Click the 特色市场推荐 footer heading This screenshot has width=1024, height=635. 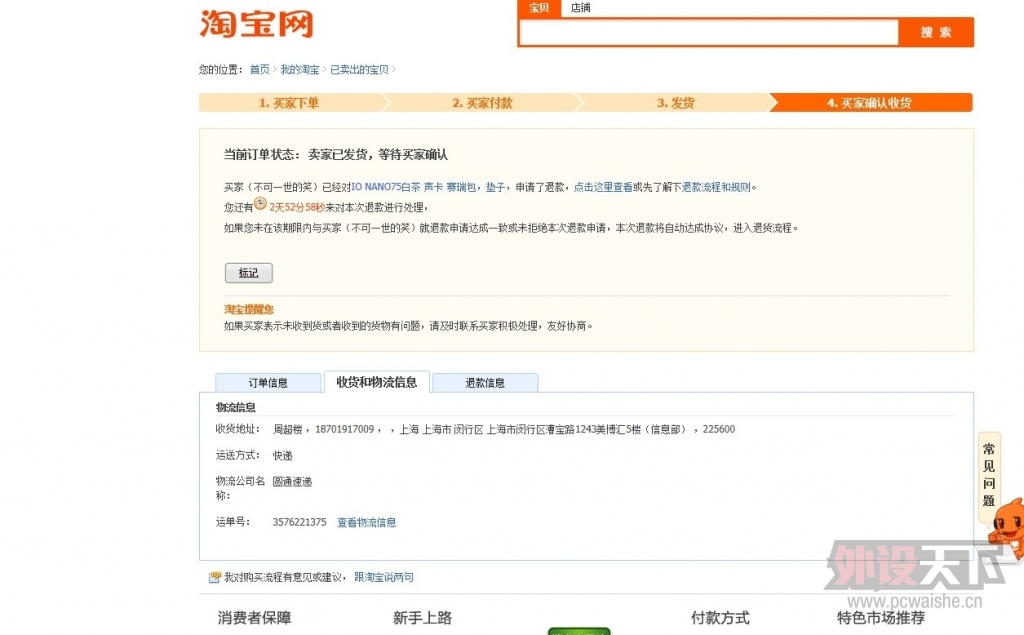pos(881,617)
